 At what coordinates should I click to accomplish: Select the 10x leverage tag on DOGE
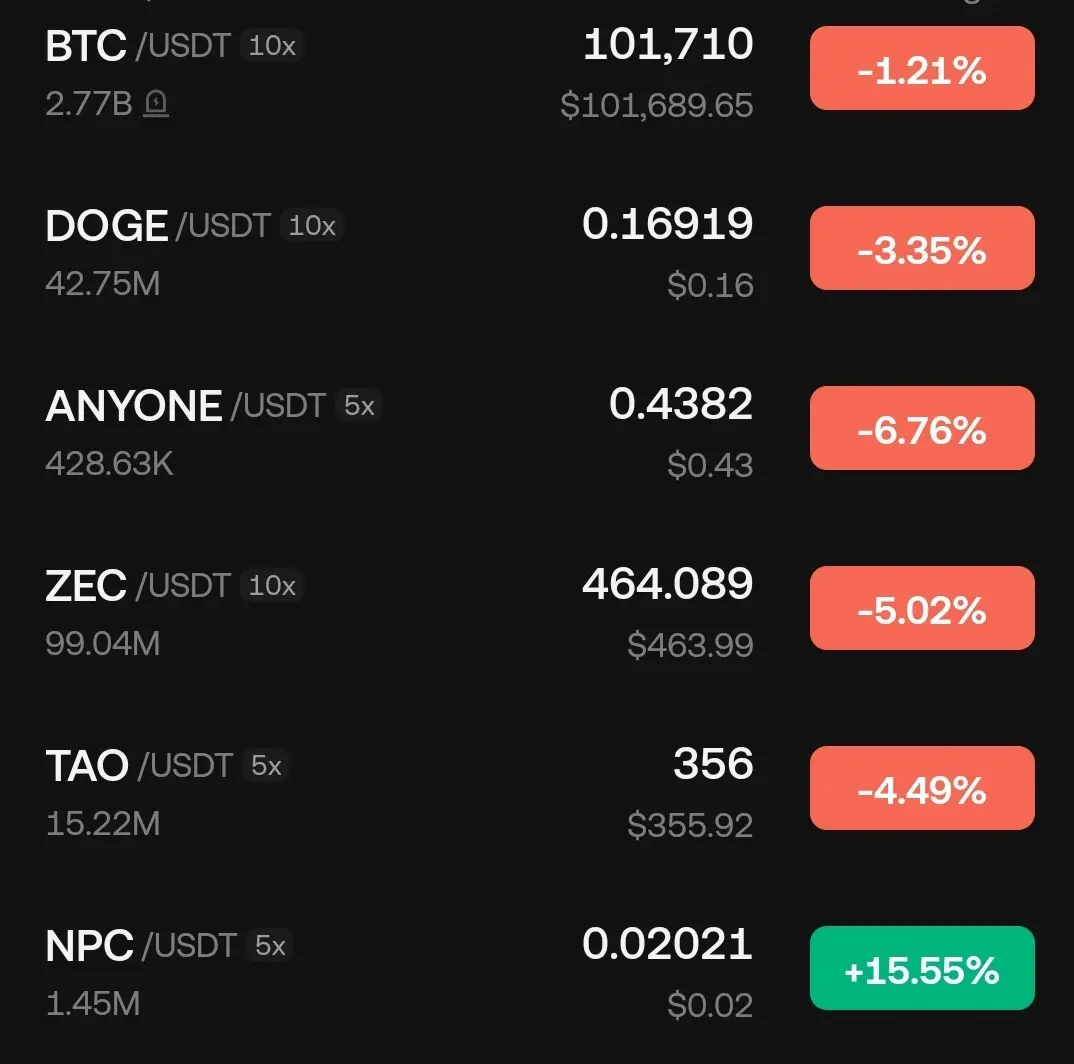coord(312,225)
